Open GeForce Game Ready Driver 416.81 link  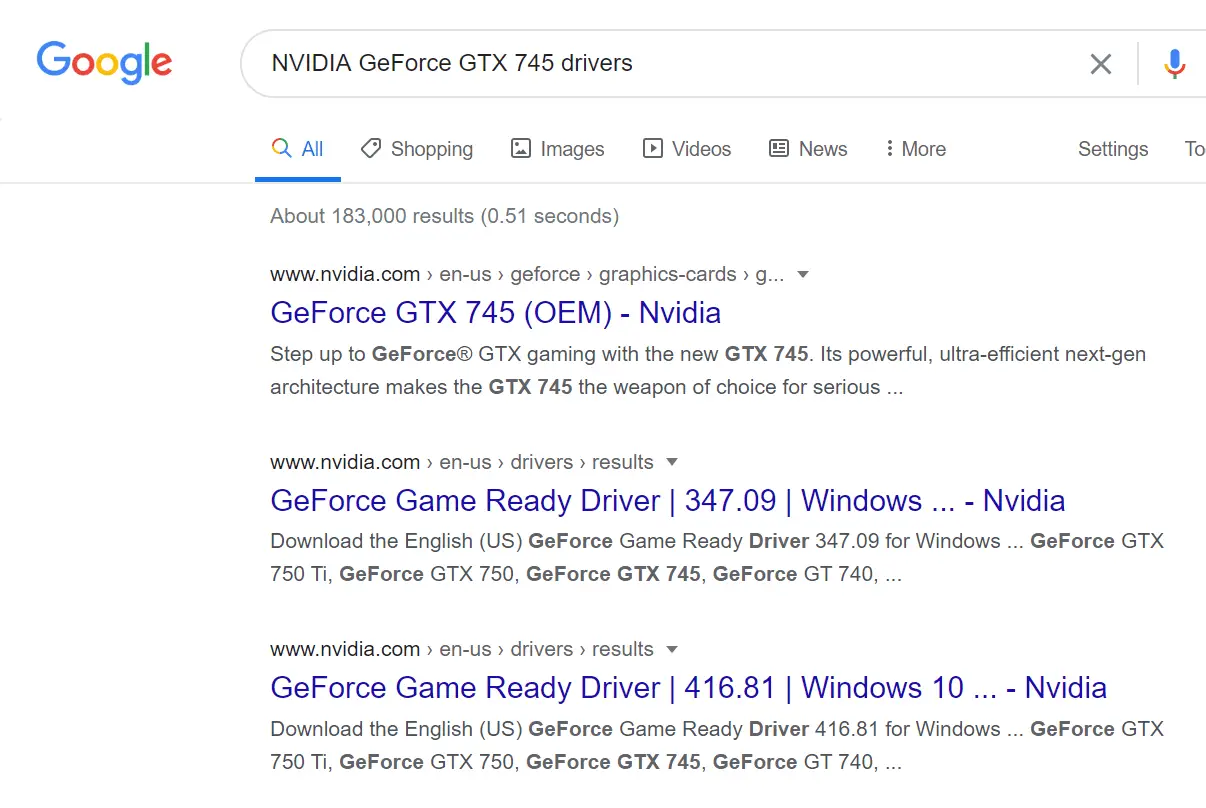click(688, 688)
